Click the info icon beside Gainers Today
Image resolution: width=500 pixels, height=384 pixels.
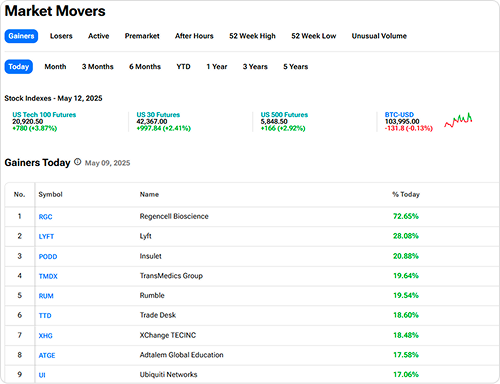pos(77,162)
